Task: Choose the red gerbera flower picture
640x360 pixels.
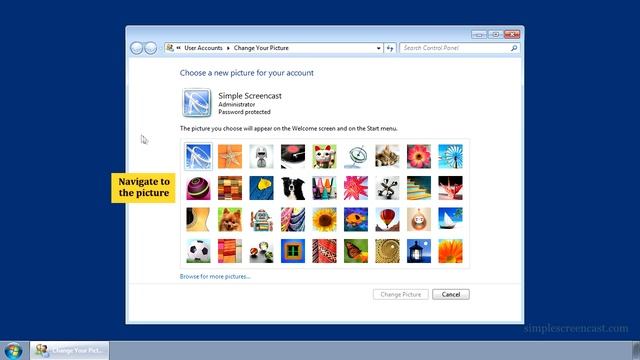Action: tap(419, 156)
